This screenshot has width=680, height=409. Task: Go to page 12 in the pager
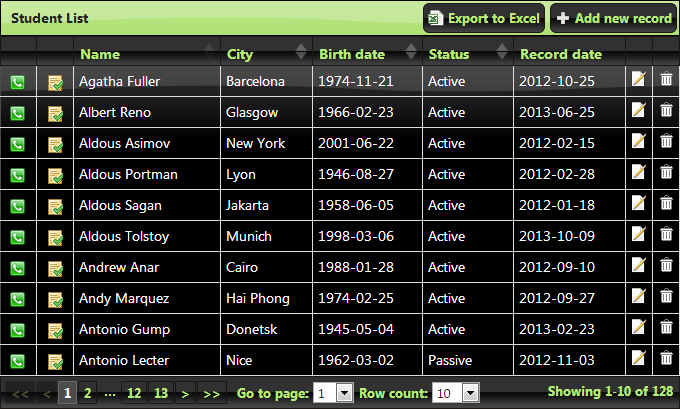coord(134,393)
